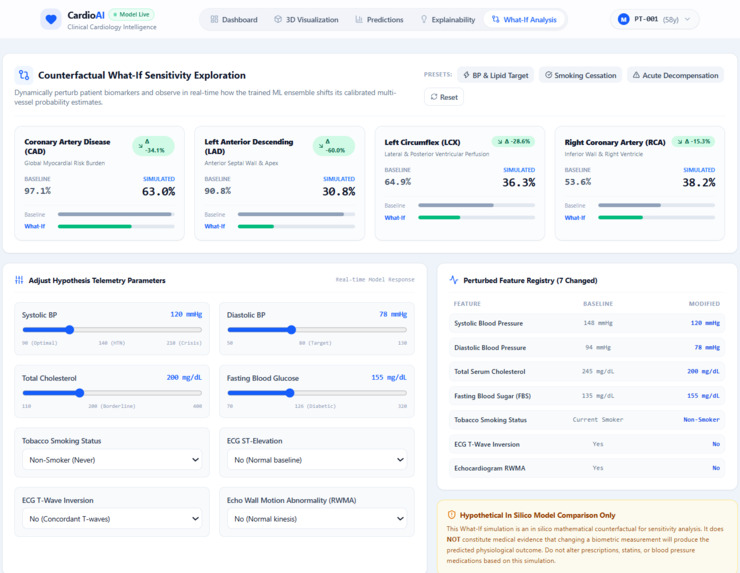Screen dimensions: 740x573
Task: Click the Echocardiogram RWMA registry row
Action: [587, 468]
